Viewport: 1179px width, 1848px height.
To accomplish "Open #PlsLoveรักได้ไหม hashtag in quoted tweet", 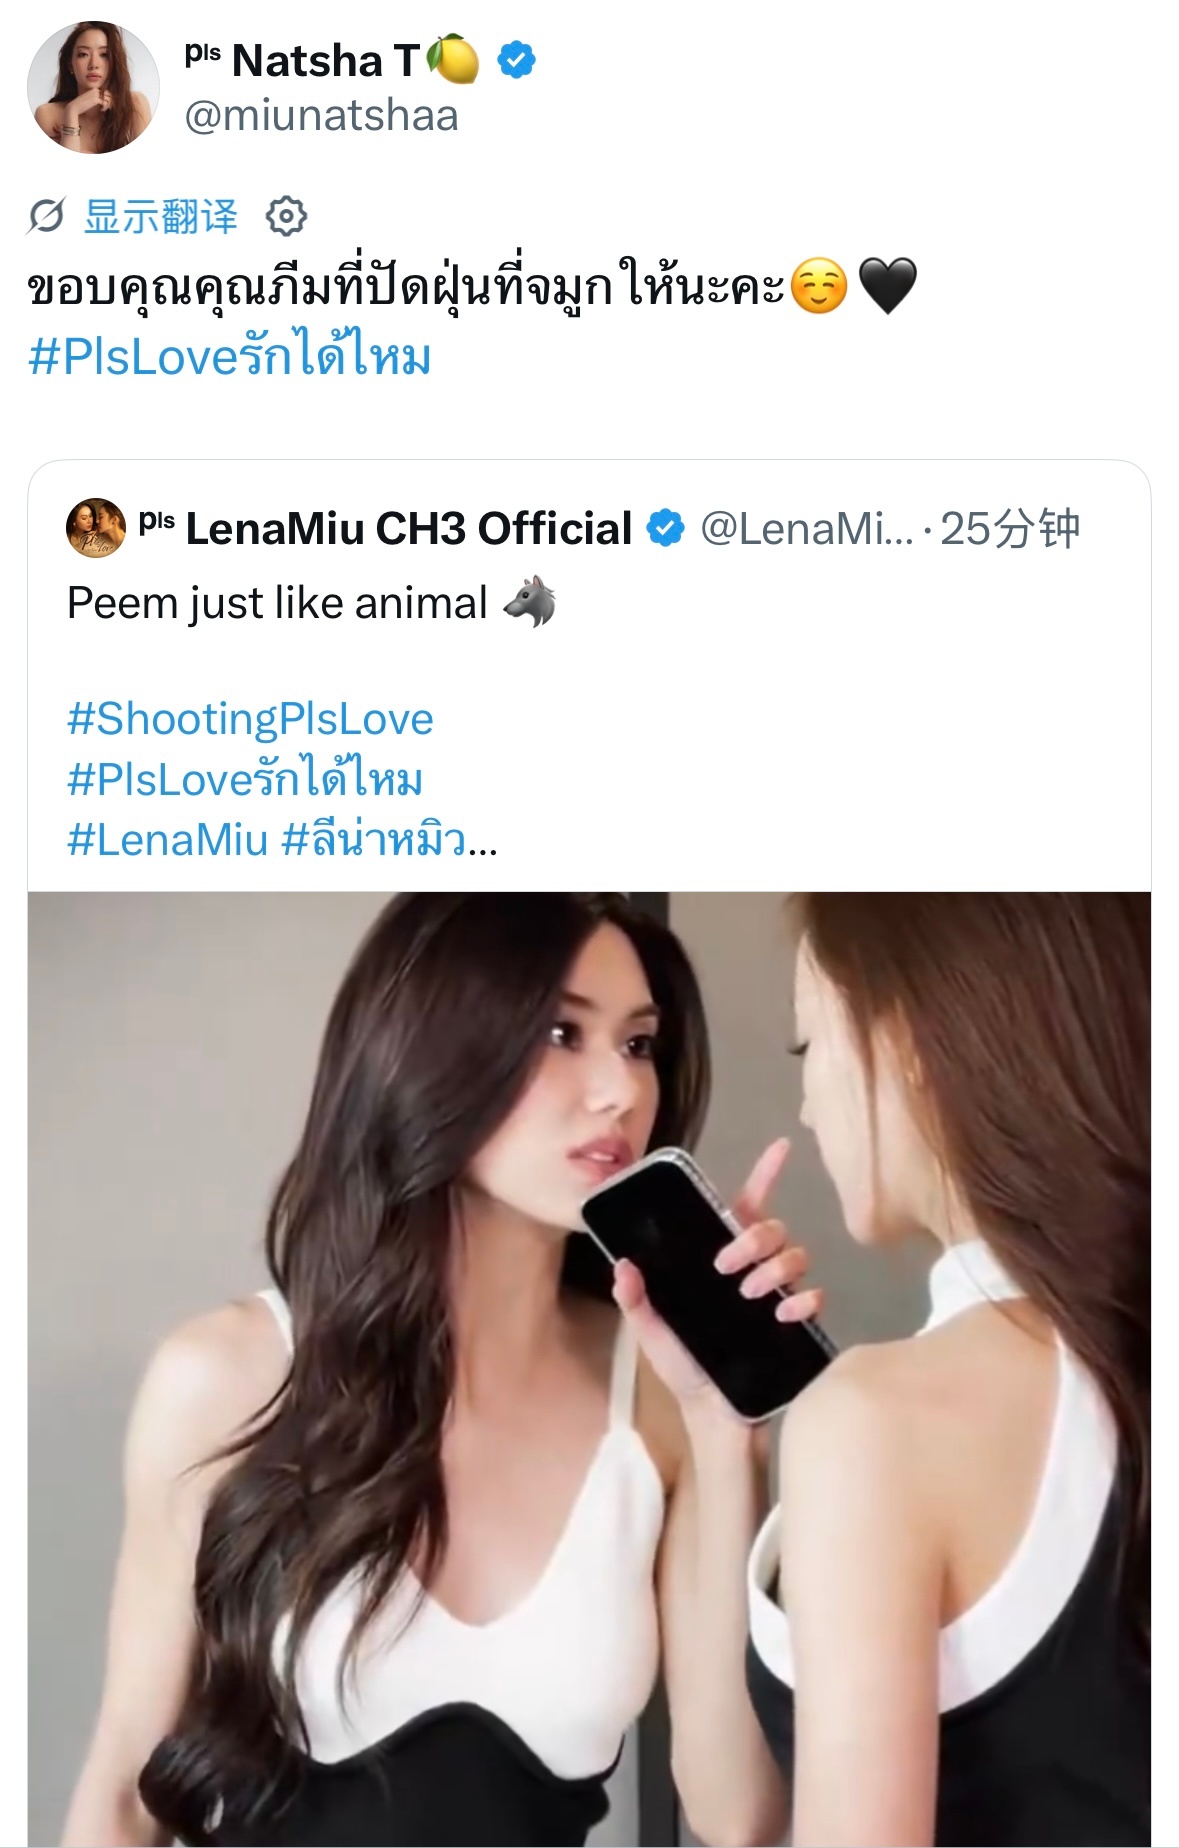I will pos(245,779).
